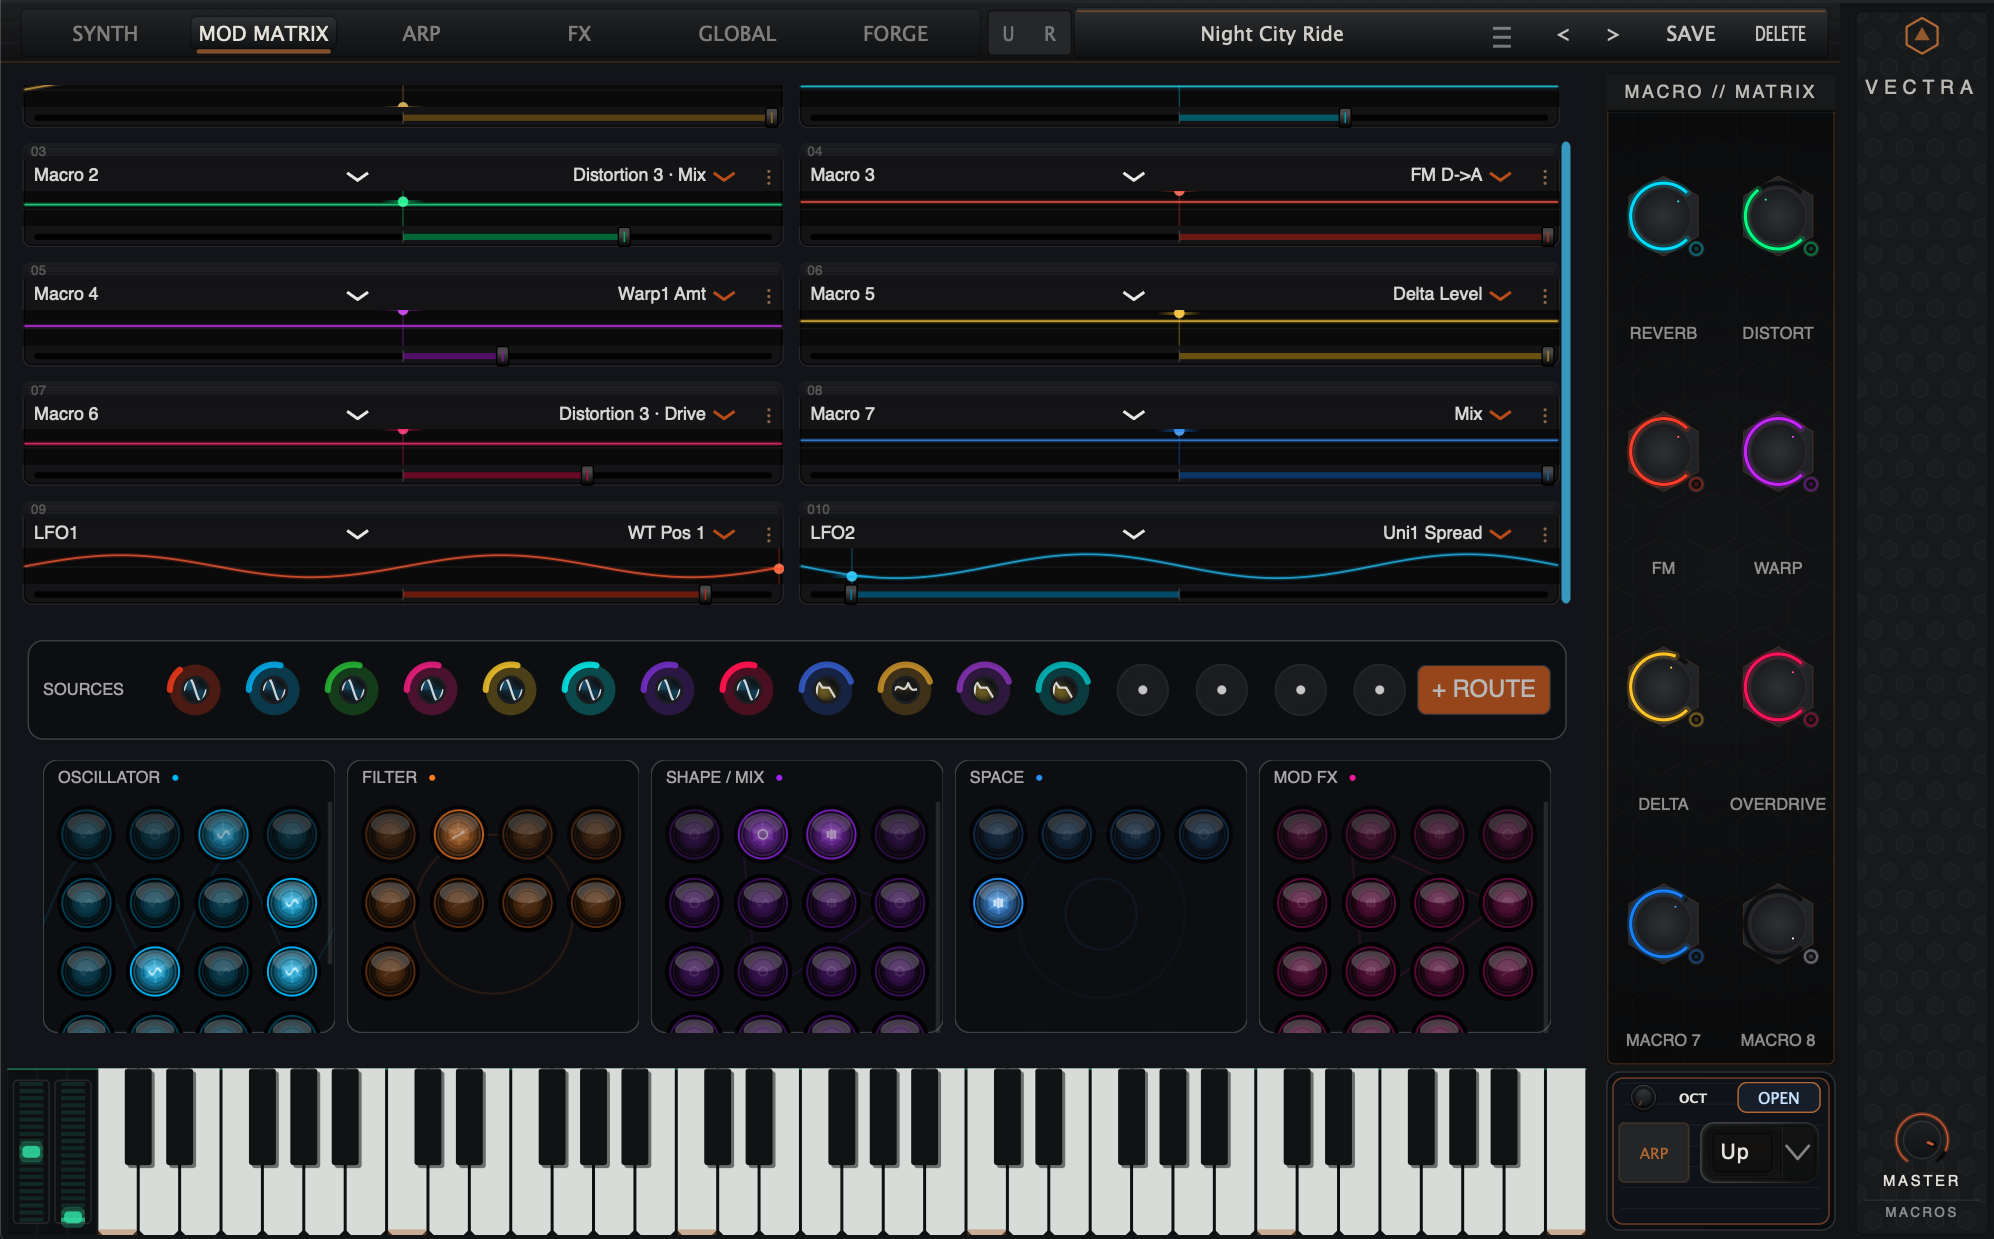
Task: Open the MOD MATRIX tab
Action: tap(263, 34)
